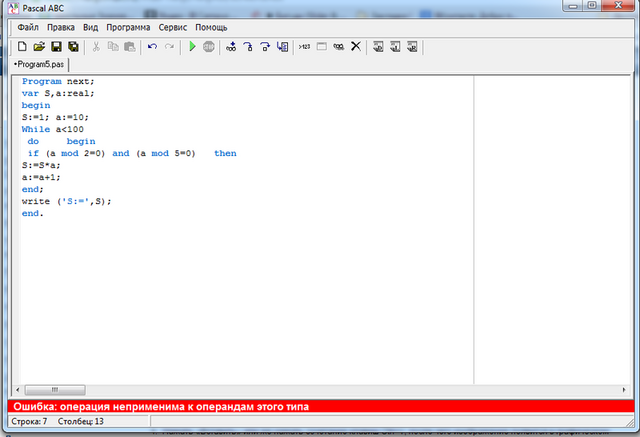Screen dimensions: 640x437
Task: Click the right arrow of horizontal scrollbar
Action: [624, 390]
